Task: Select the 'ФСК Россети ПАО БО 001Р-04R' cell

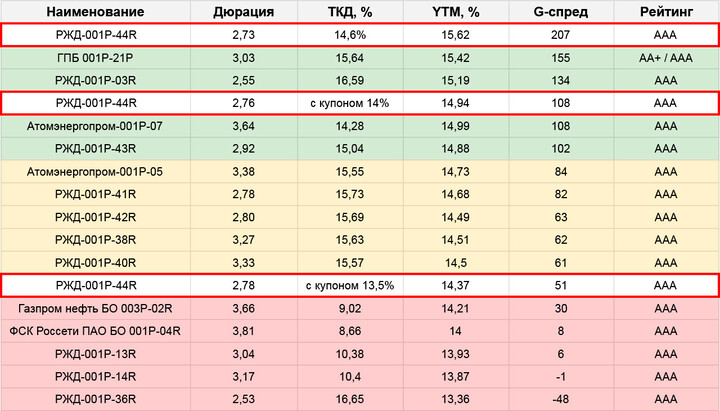Action: click(x=96, y=331)
